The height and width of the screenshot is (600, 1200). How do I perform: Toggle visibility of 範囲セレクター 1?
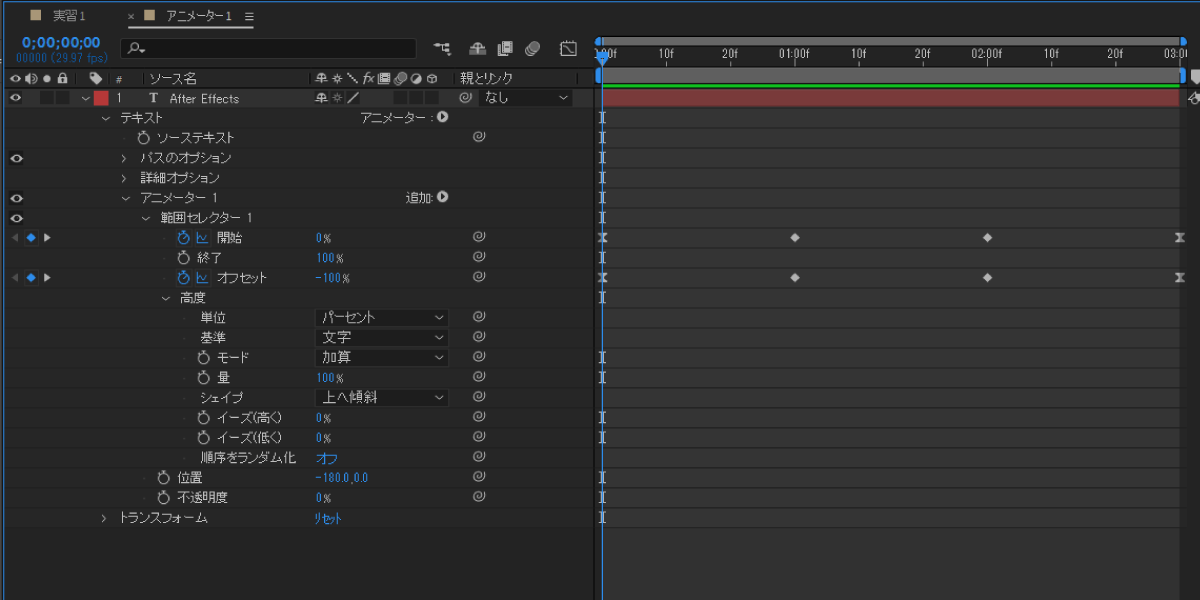[15, 218]
